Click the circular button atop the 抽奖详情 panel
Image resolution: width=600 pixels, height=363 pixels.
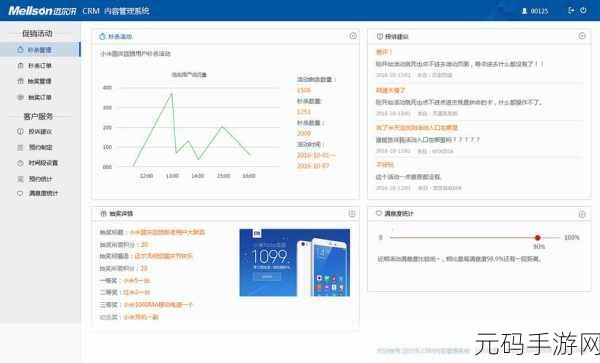(352, 214)
